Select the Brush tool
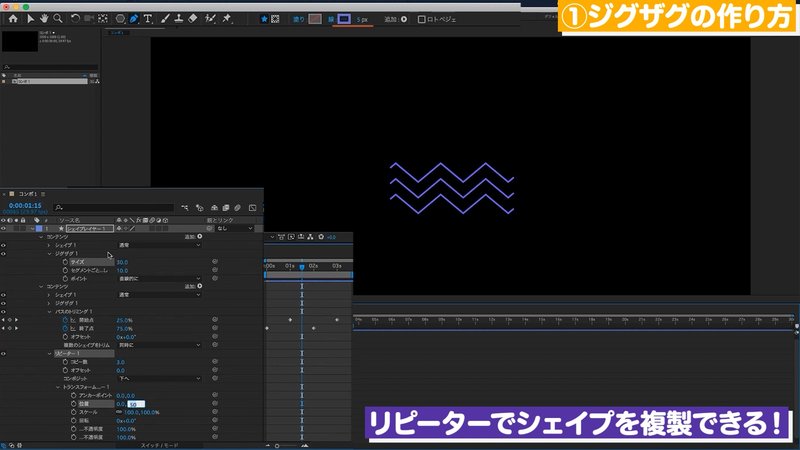Image resolution: width=800 pixels, height=450 pixels. coord(165,19)
